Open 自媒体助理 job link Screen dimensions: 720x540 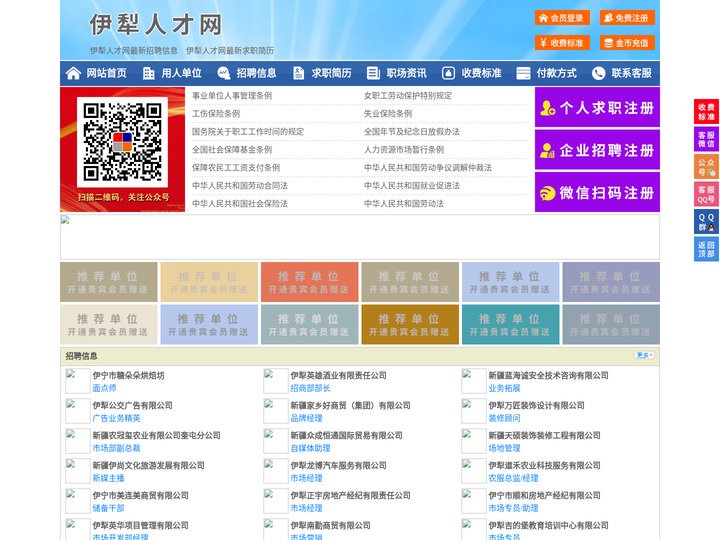[310, 448]
